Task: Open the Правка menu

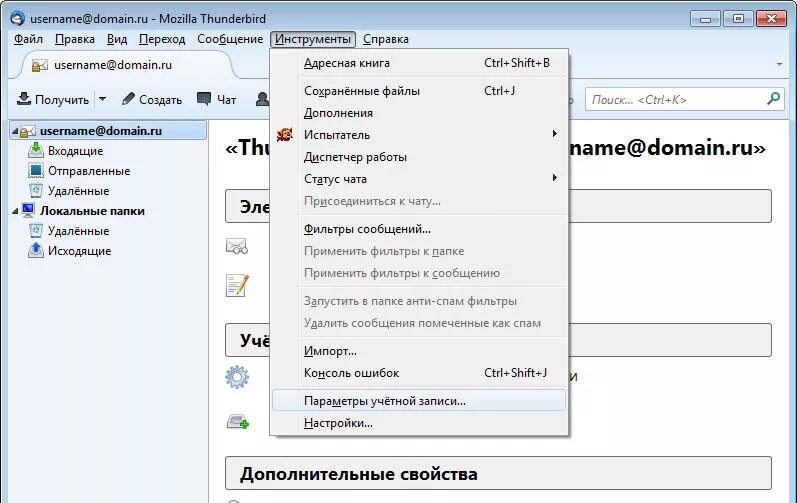Action: [x=75, y=39]
